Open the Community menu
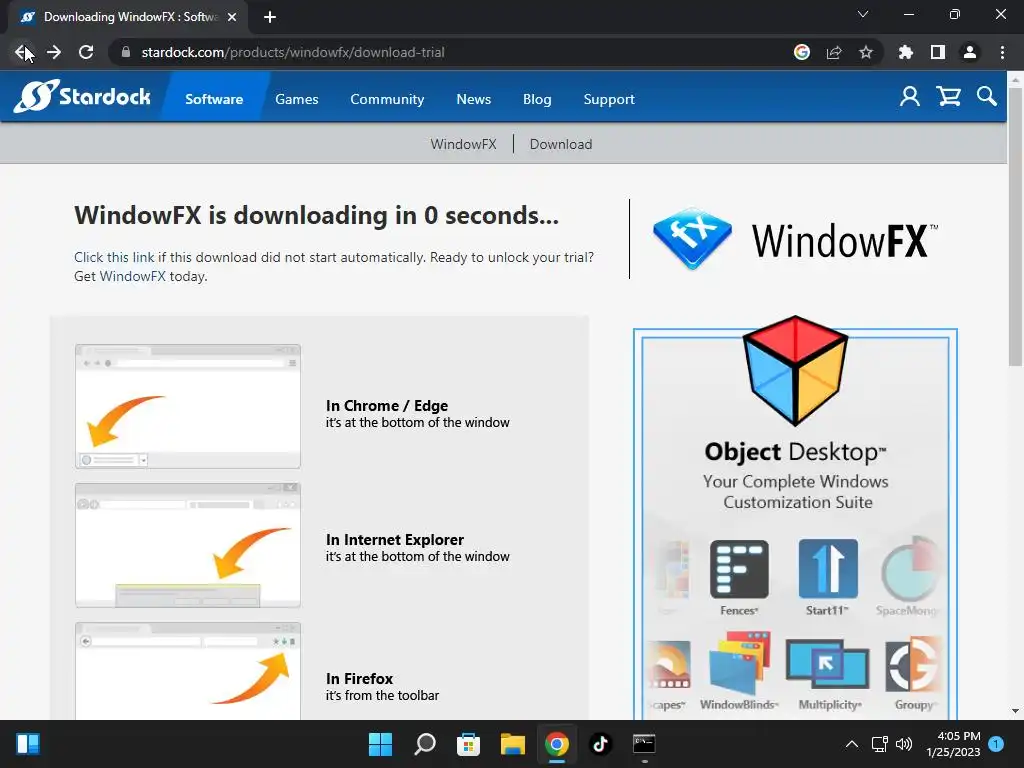The width and height of the screenshot is (1024, 768). pyautogui.click(x=387, y=99)
